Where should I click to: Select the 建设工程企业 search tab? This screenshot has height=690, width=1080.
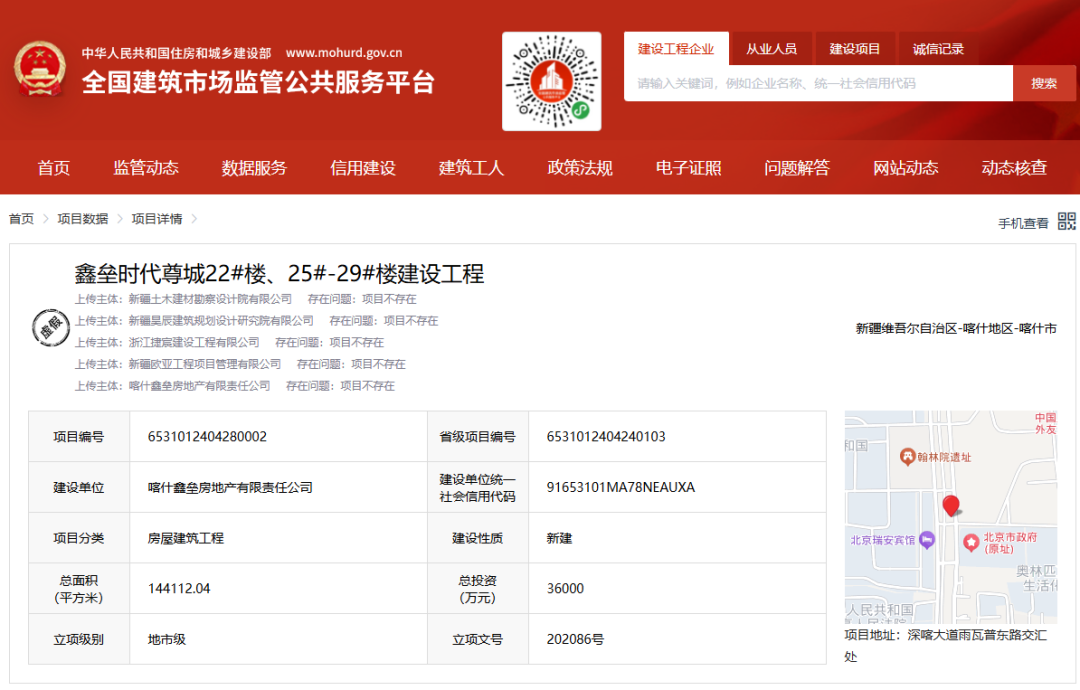(x=676, y=49)
